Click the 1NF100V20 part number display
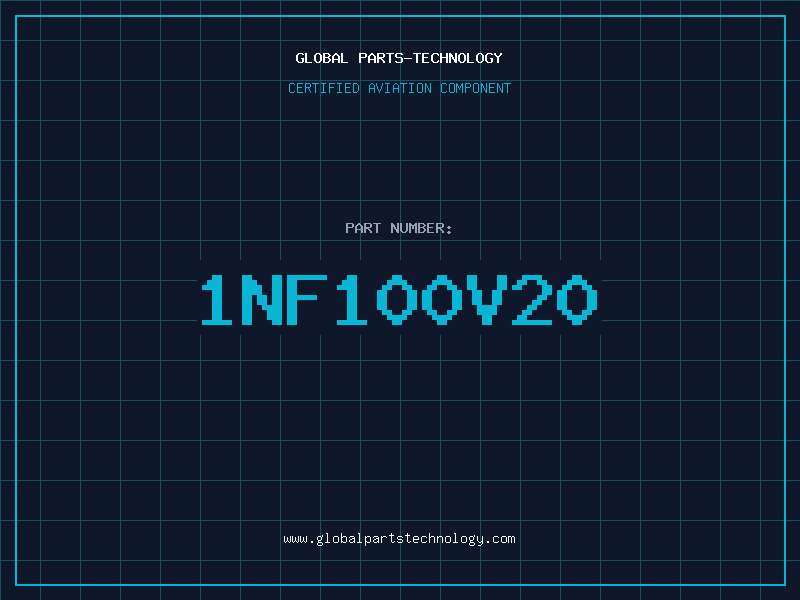 400,300
